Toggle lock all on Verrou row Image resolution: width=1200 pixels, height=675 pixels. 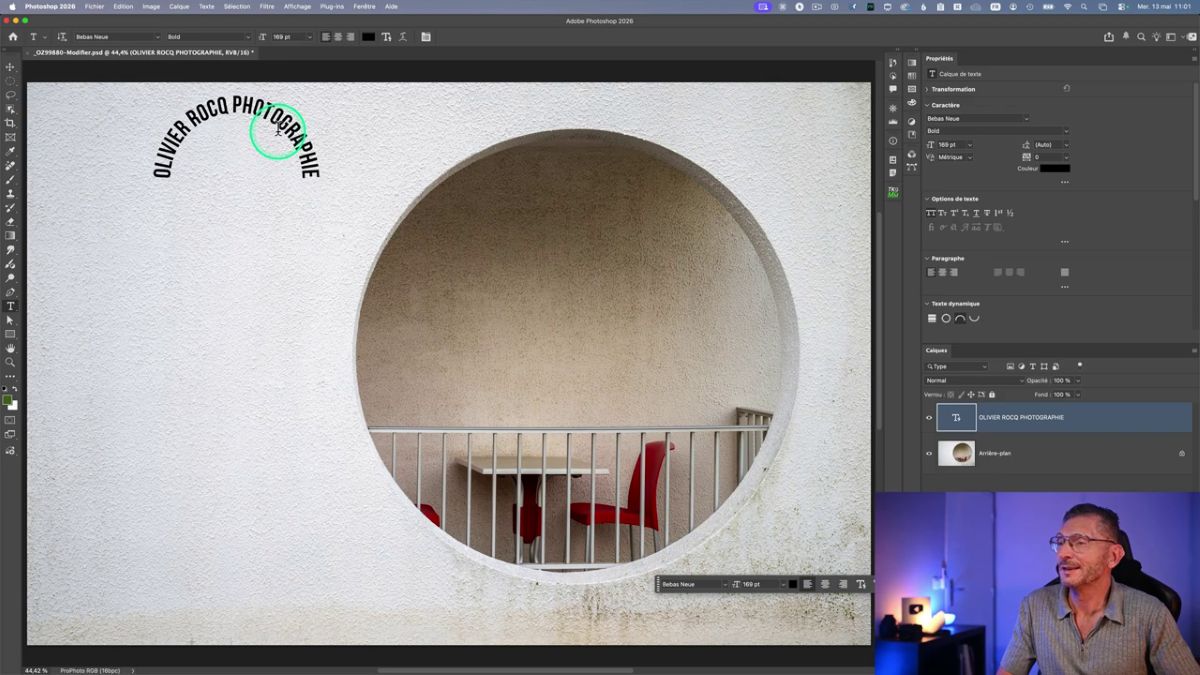pos(991,395)
